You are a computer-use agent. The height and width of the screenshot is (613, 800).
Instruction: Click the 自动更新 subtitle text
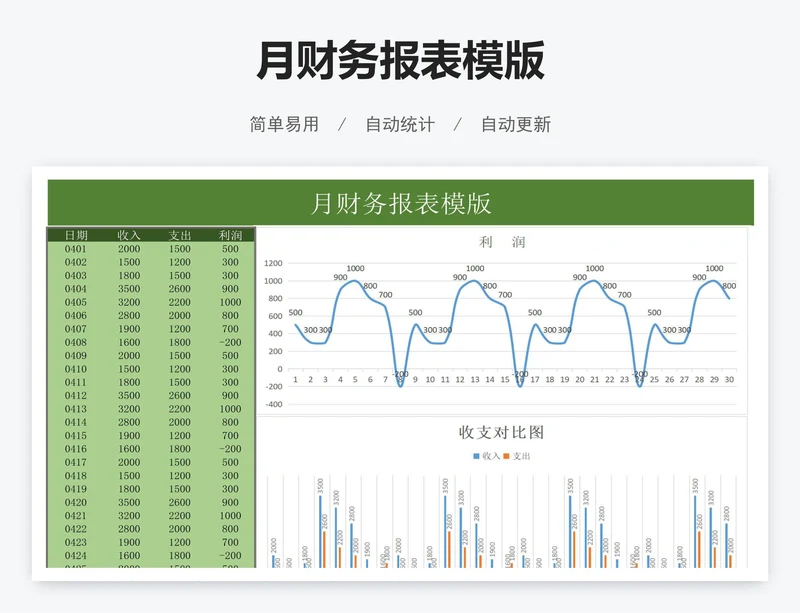(516, 124)
